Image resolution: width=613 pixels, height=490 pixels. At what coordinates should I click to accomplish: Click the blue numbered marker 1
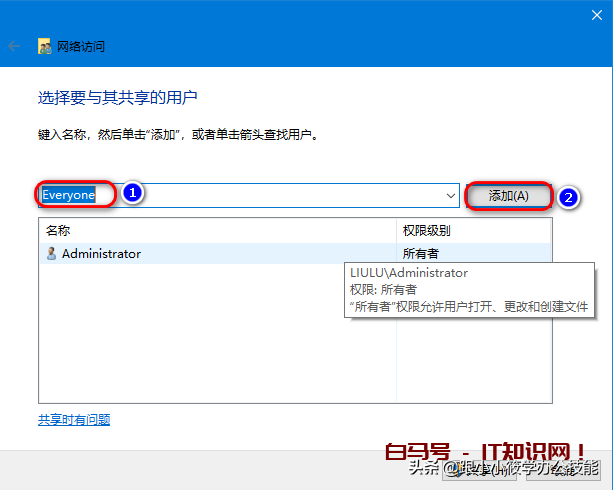(131, 195)
